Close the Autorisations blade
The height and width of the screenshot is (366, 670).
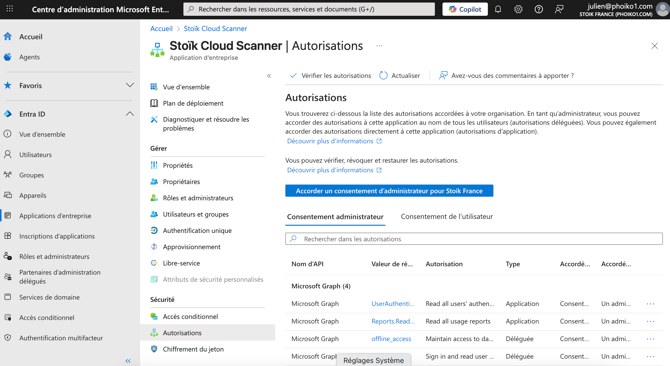click(654, 46)
